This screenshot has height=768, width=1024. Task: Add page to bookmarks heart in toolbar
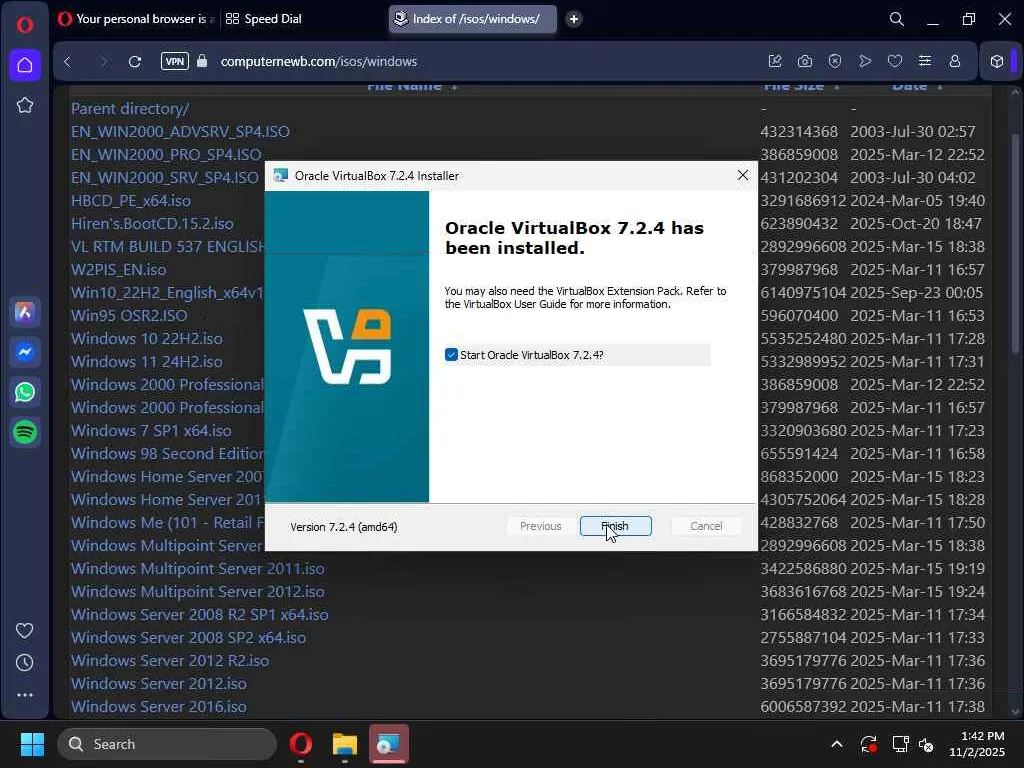click(x=895, y=61)
